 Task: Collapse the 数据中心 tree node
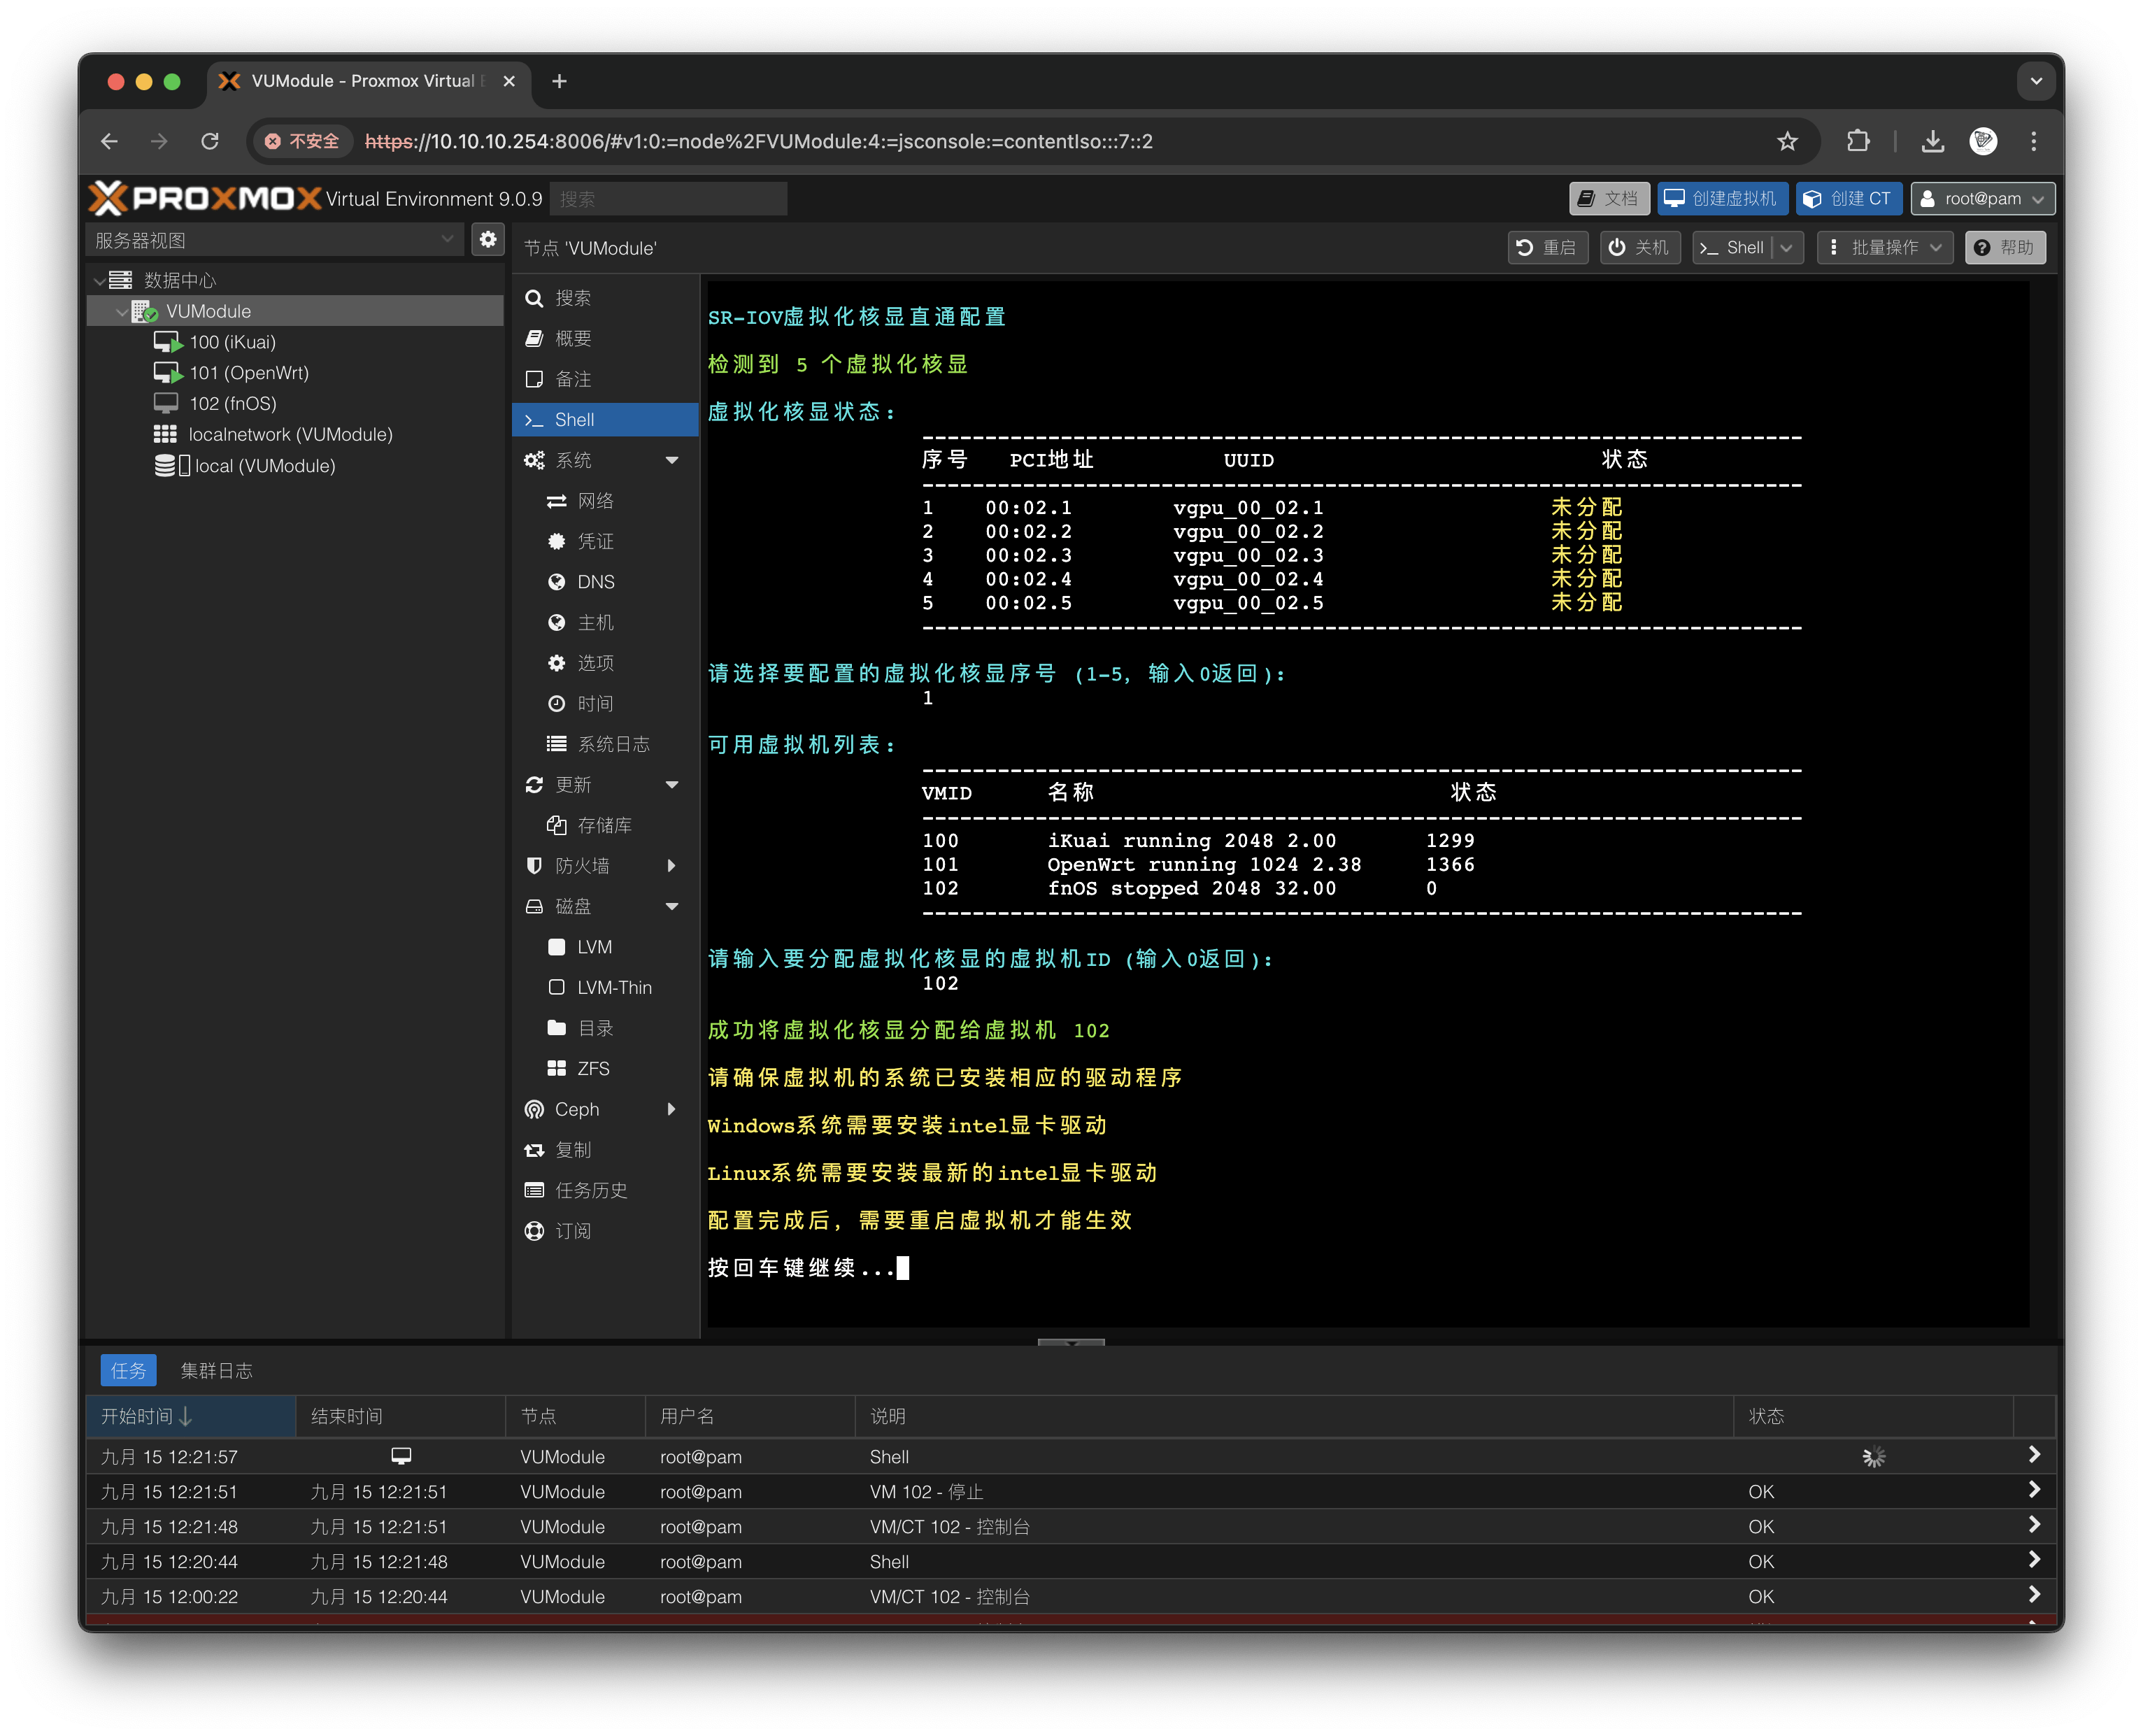[x=99, y=281]
